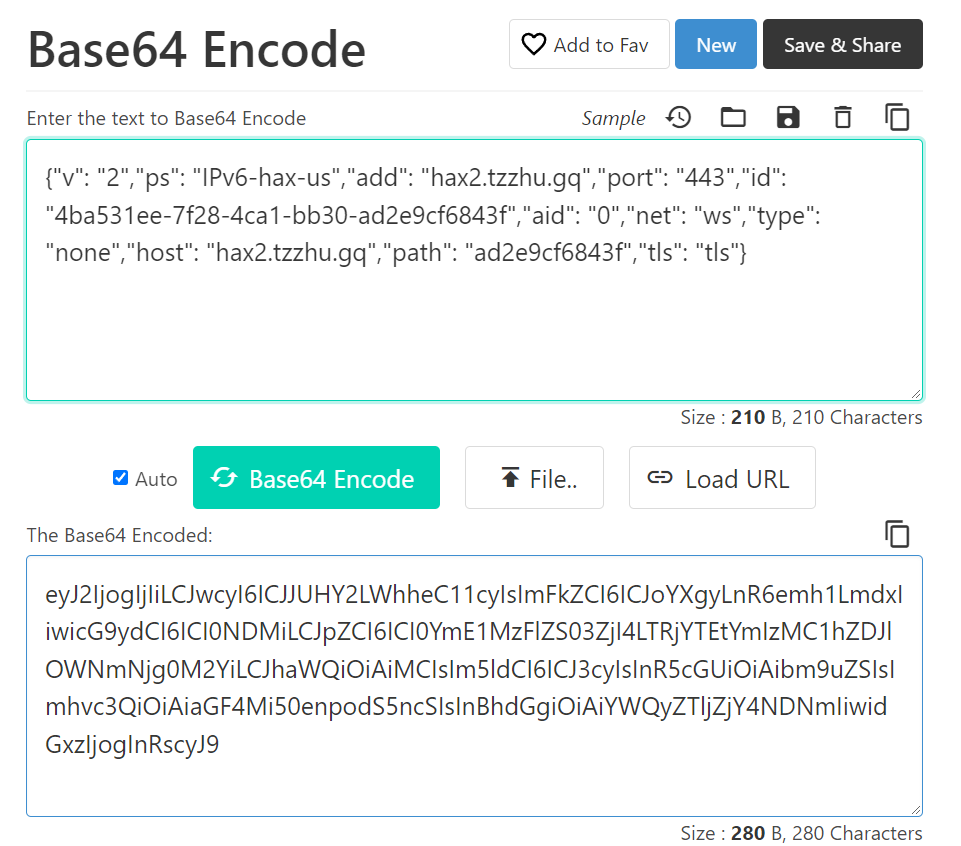Copy input text using the copy icon

(x=897, y=118)
